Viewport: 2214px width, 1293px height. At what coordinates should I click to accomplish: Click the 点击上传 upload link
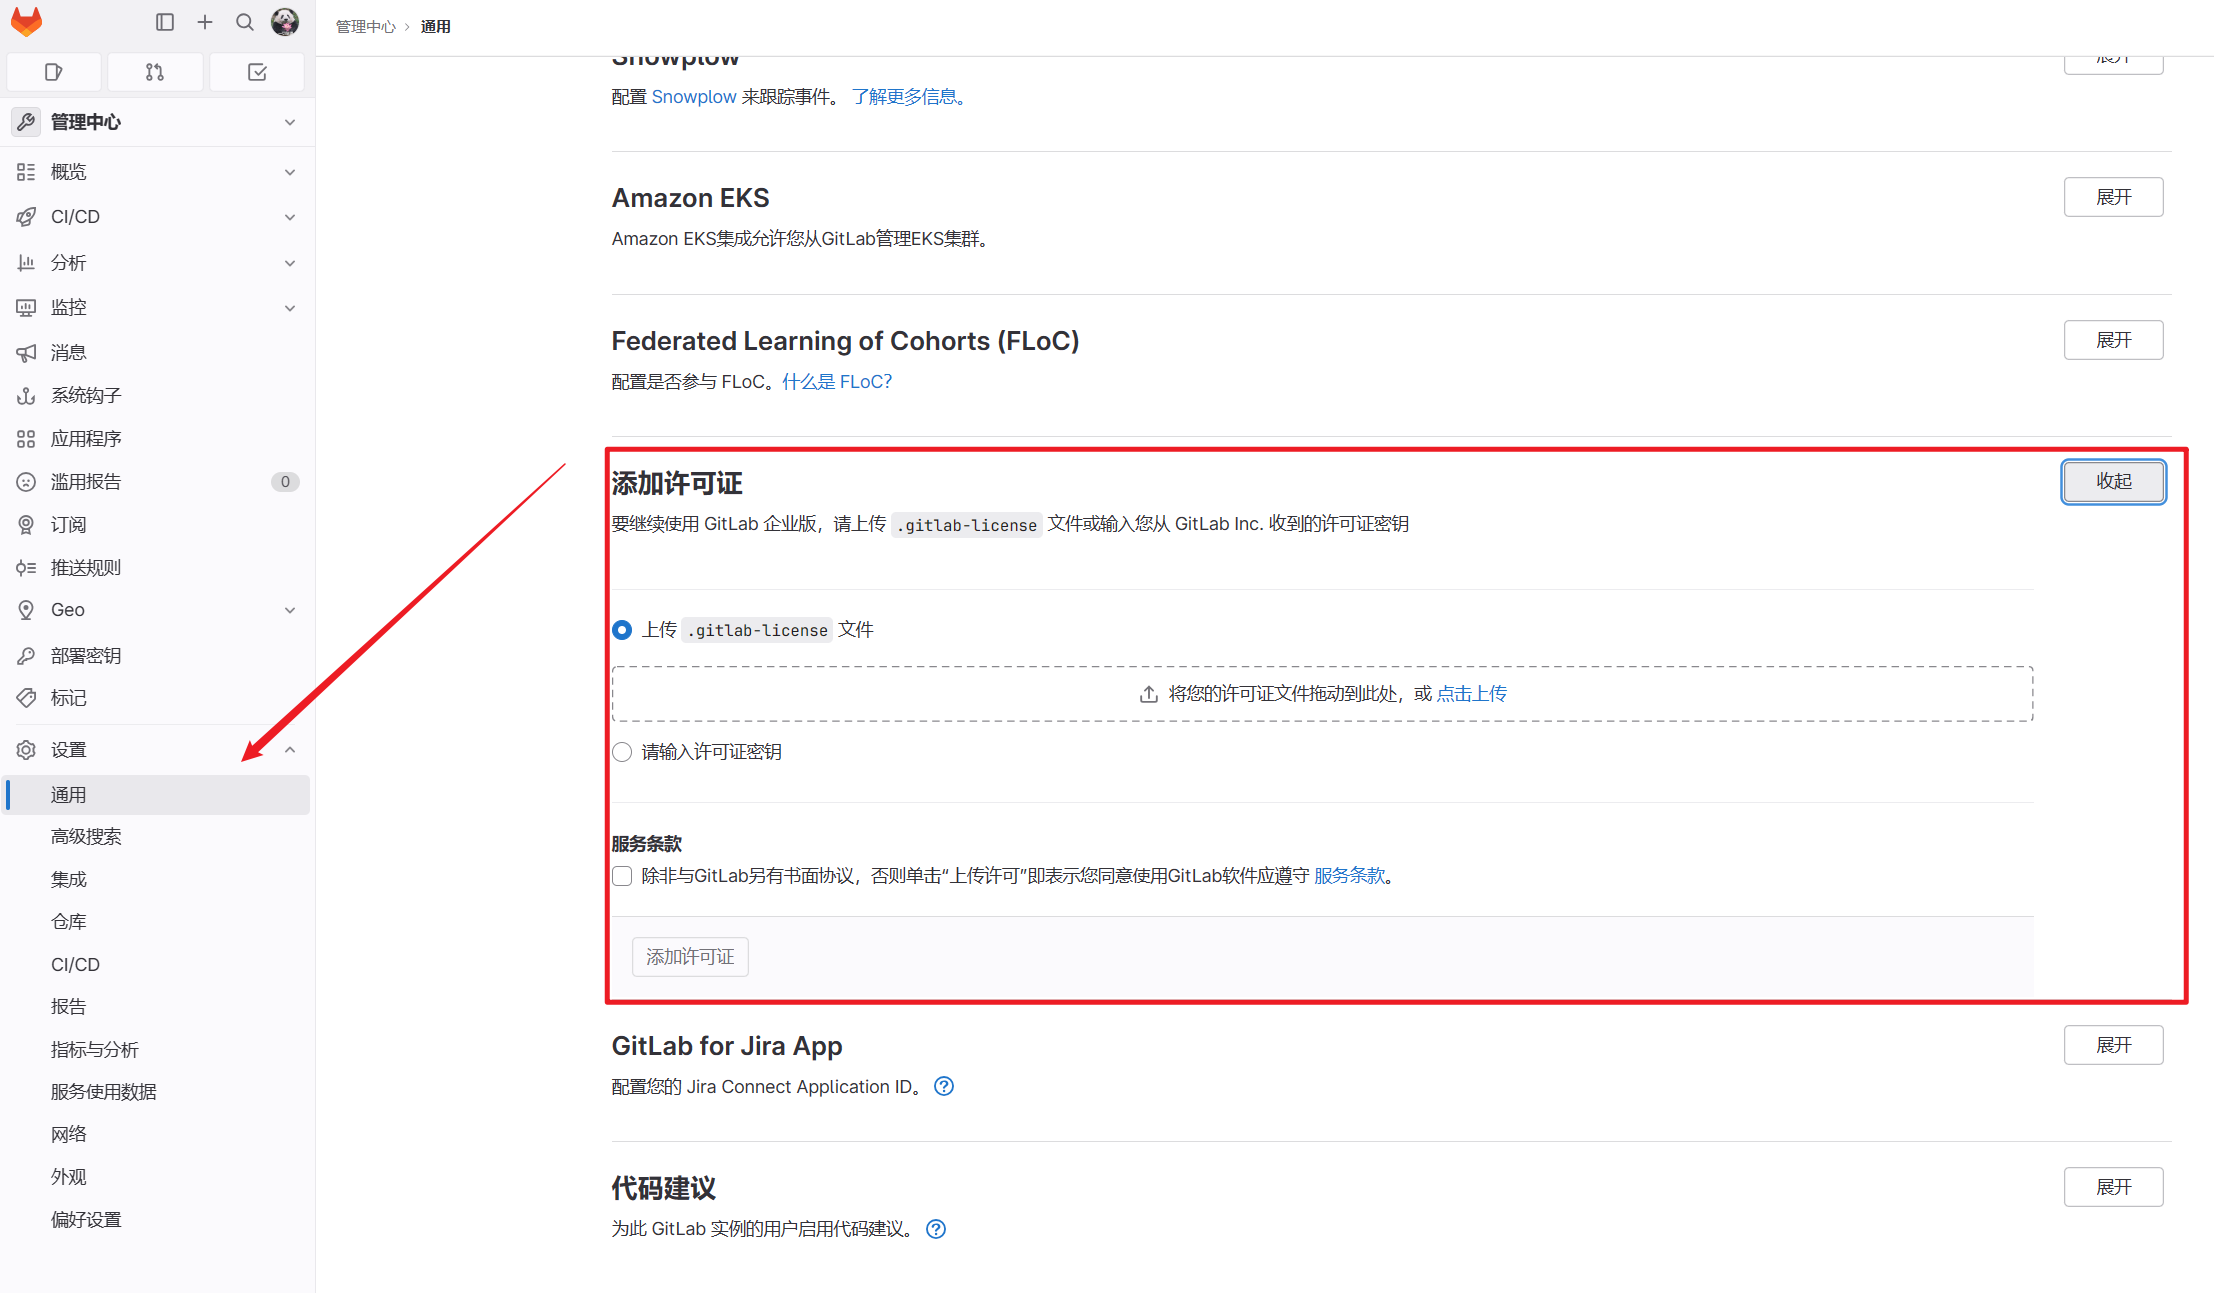coord(1471,694)
